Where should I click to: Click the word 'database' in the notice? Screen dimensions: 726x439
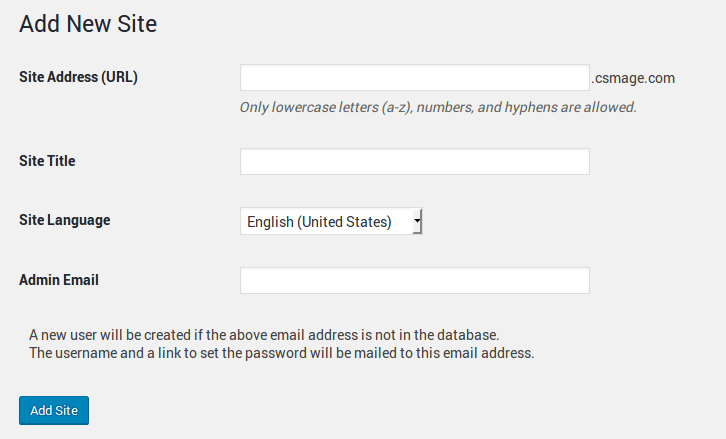pos(464,334)
